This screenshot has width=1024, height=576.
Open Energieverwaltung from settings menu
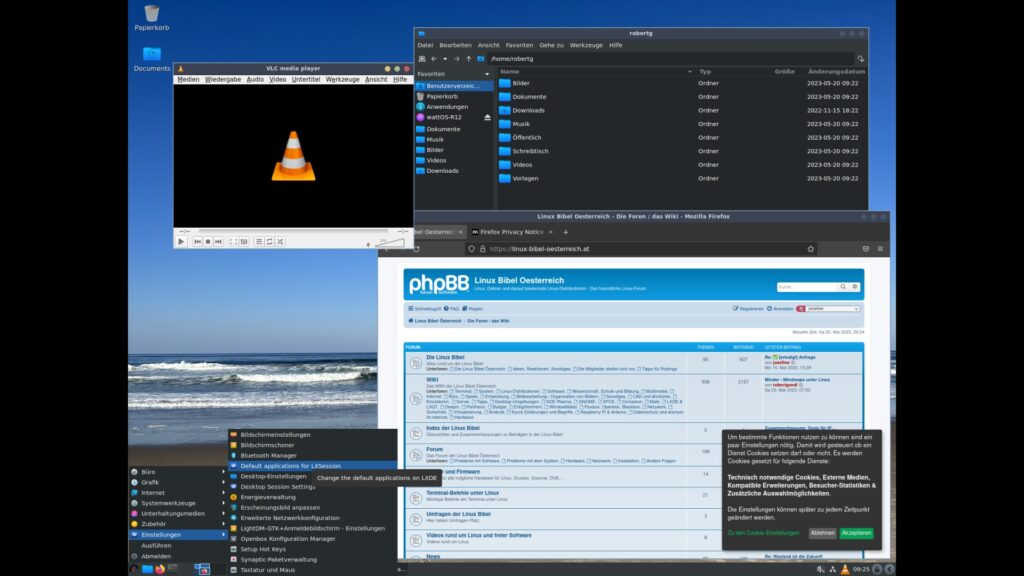312,497
